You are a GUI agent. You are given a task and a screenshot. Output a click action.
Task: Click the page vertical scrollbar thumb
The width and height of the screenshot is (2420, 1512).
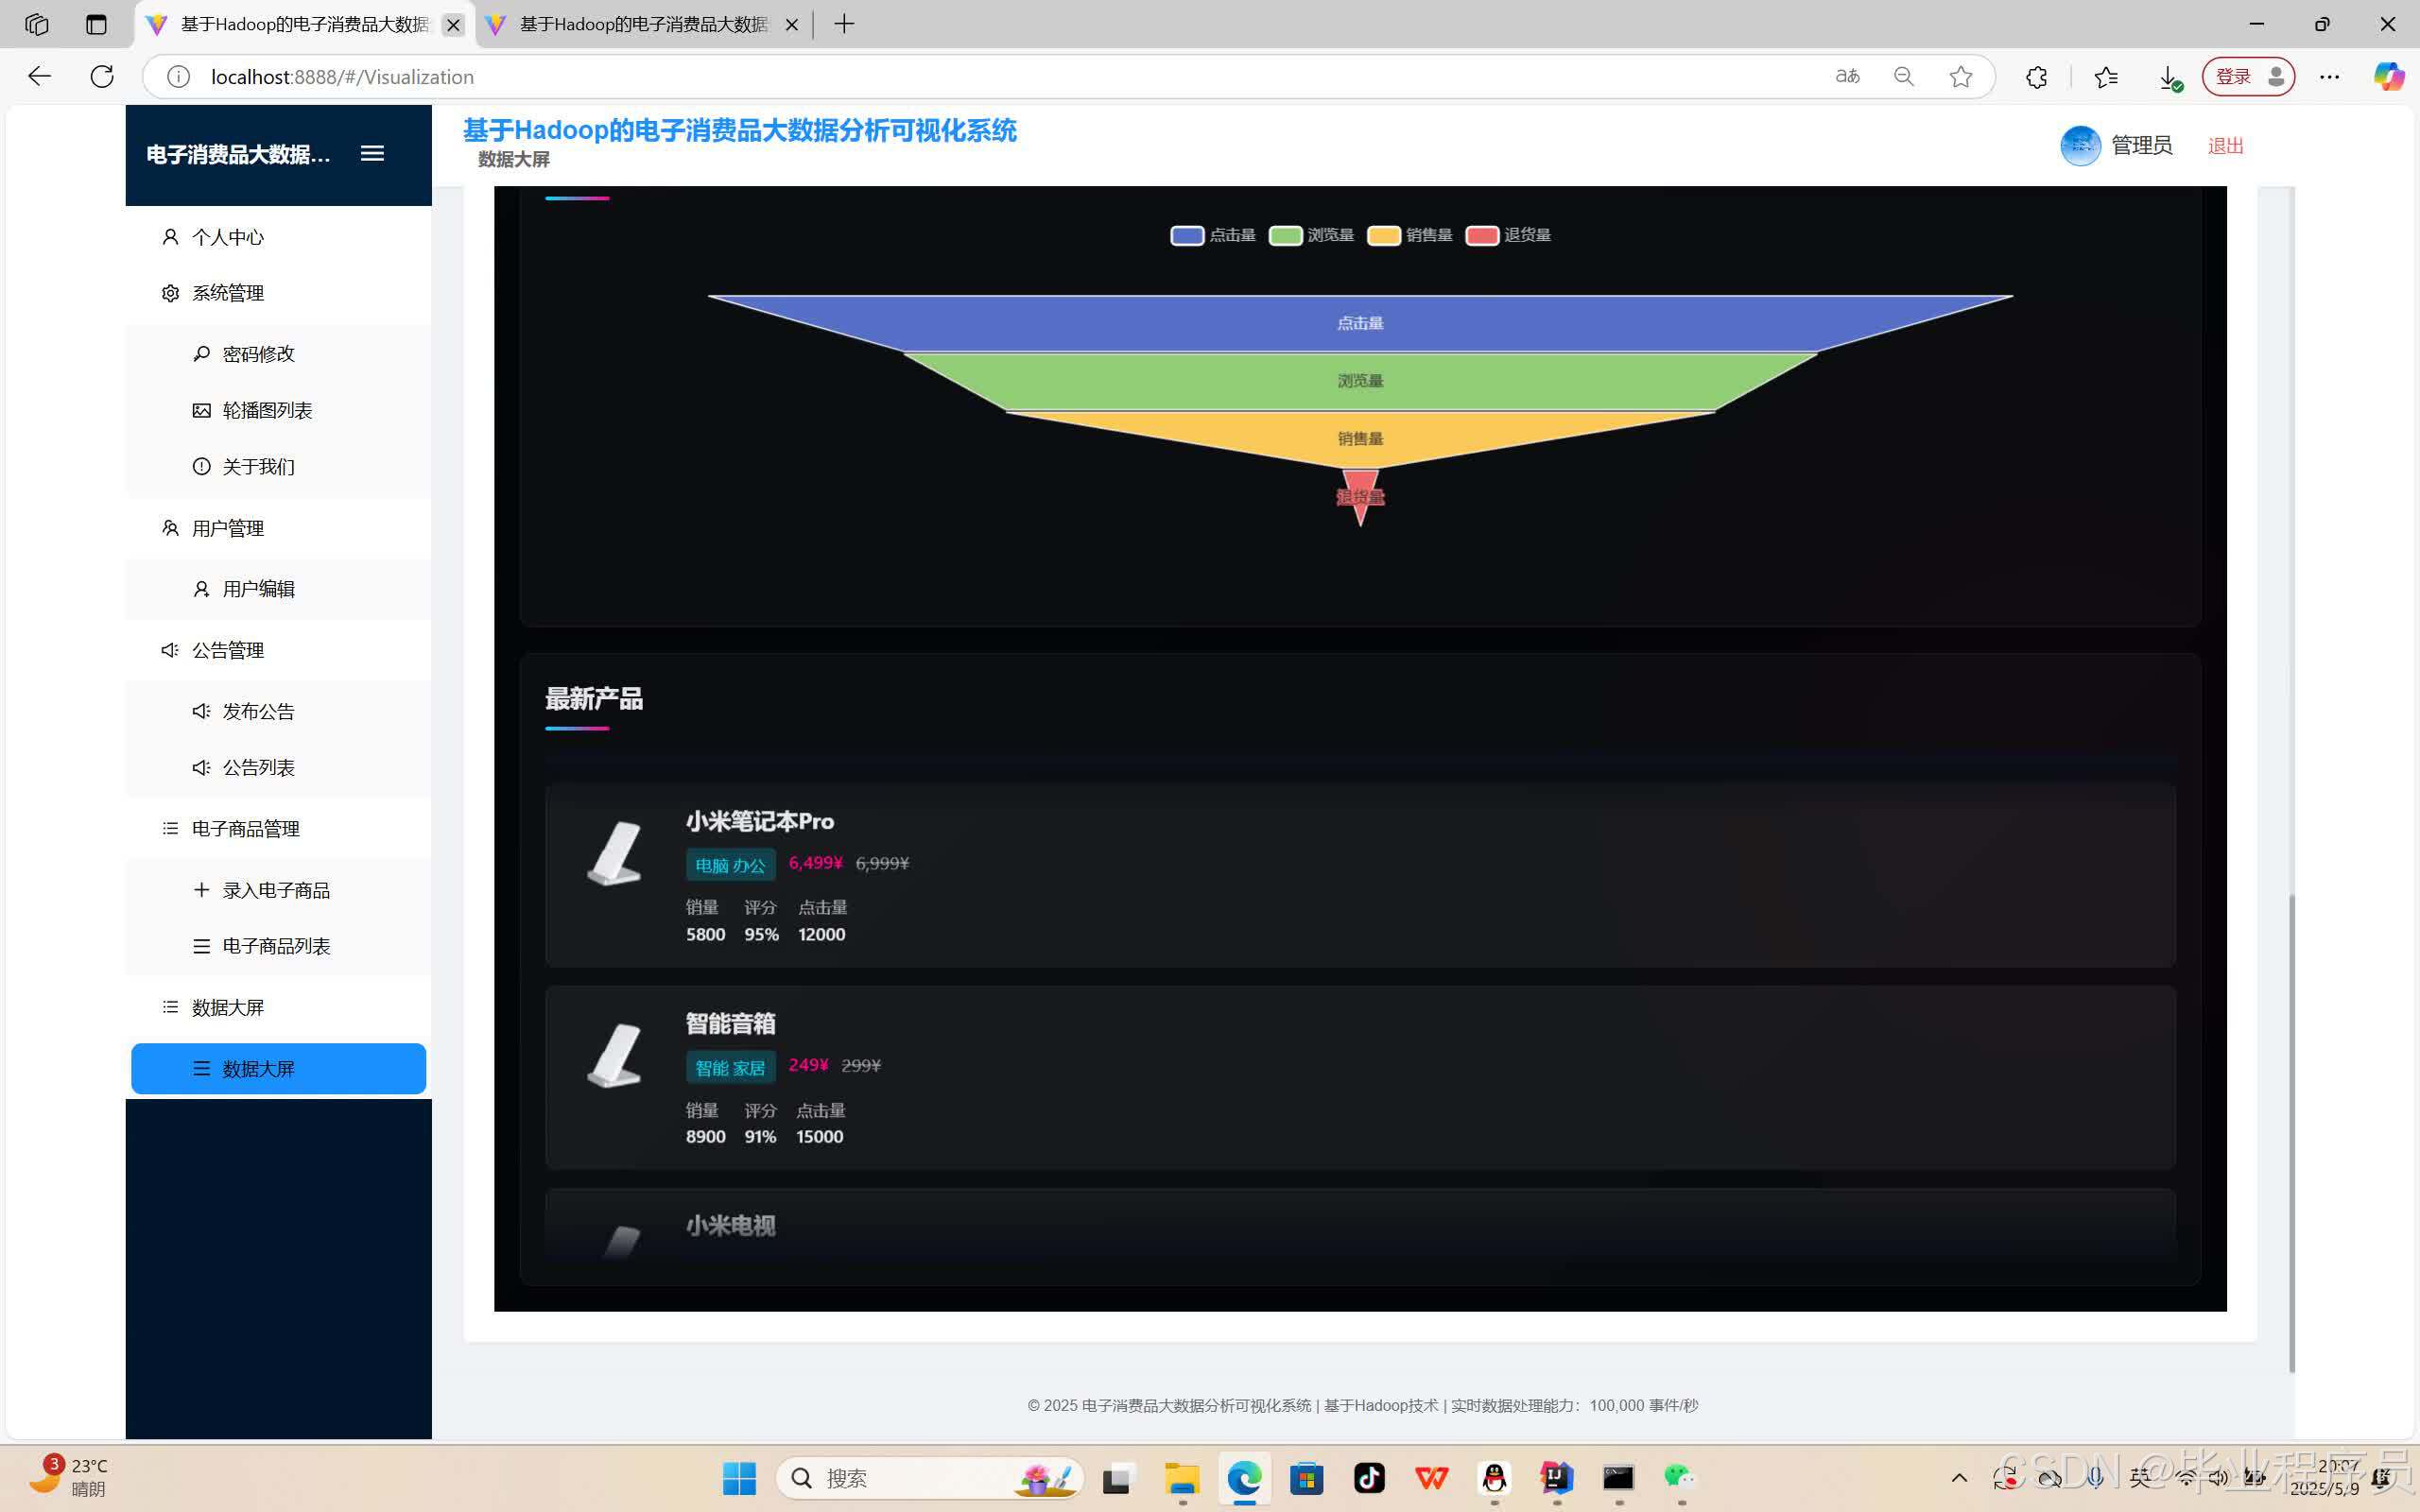pos(2291,1133)
